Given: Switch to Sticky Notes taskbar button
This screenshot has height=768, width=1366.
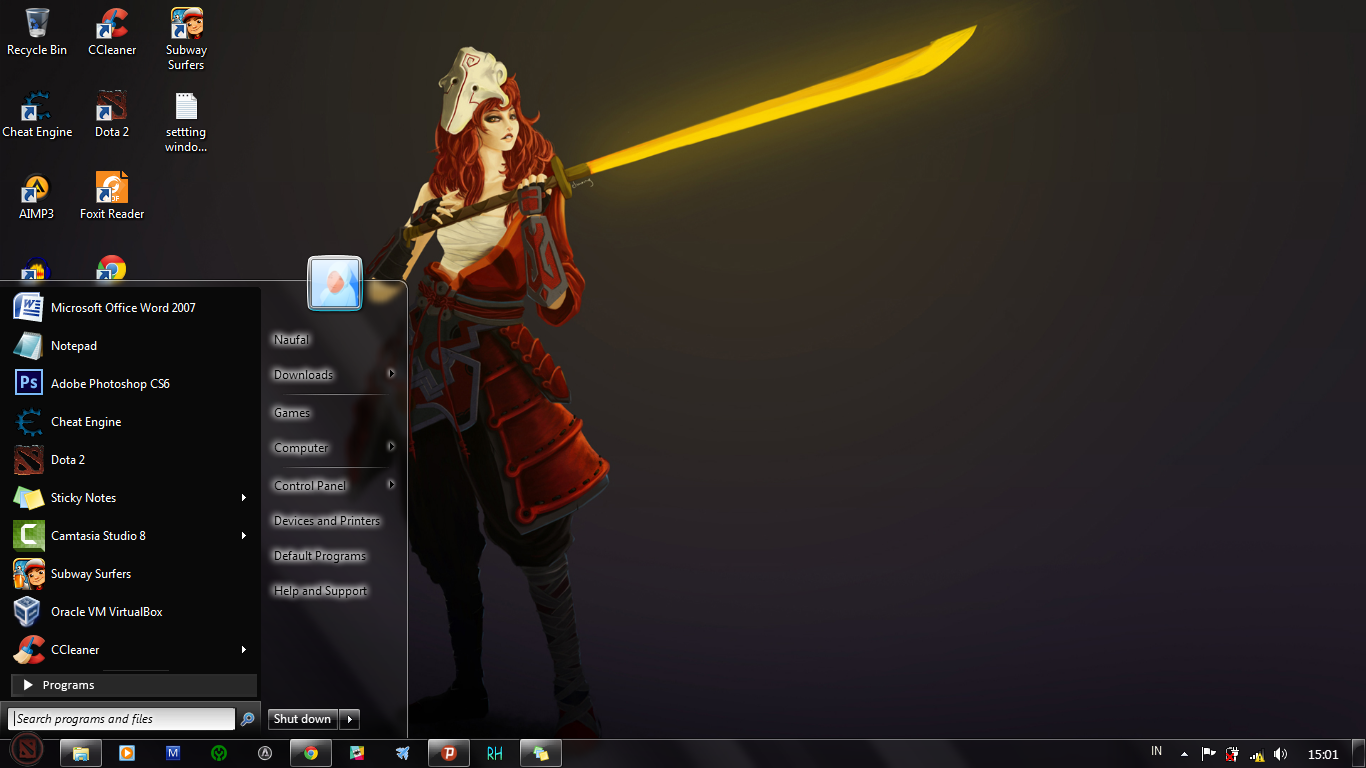Looking at the screenshot, I should (541, 753).
